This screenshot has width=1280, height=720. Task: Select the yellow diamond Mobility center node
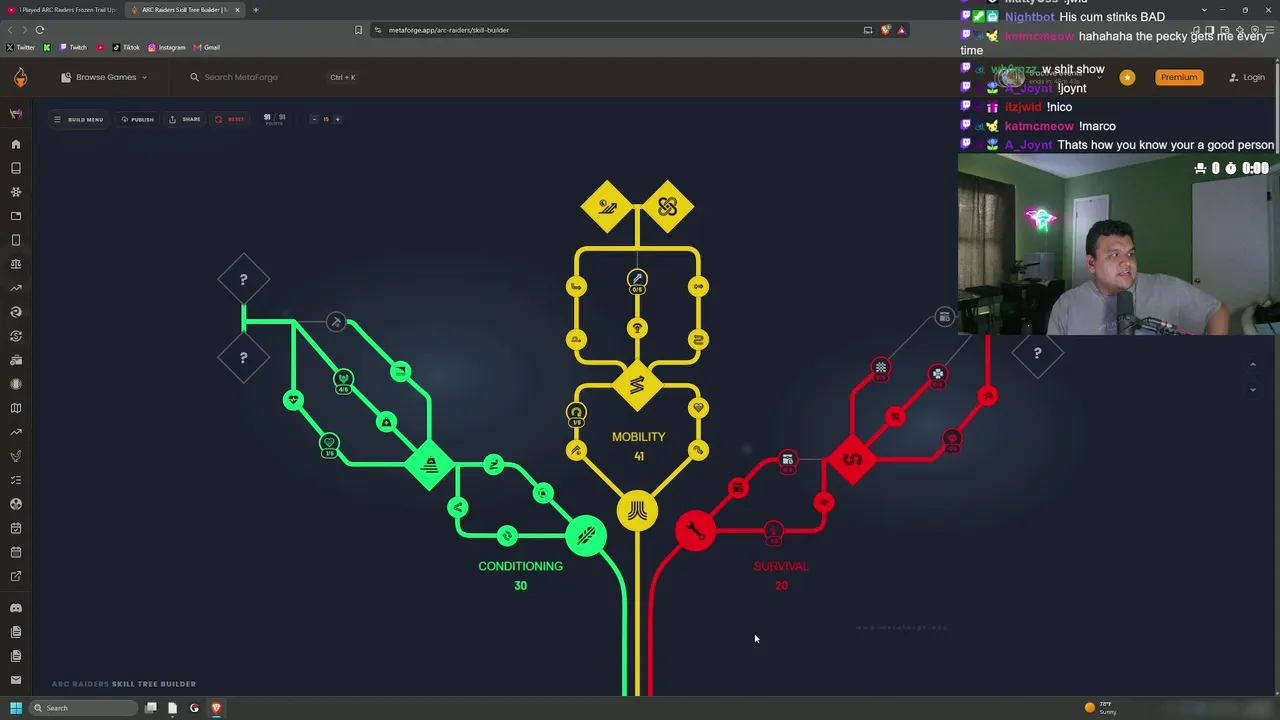click(637, 385)
